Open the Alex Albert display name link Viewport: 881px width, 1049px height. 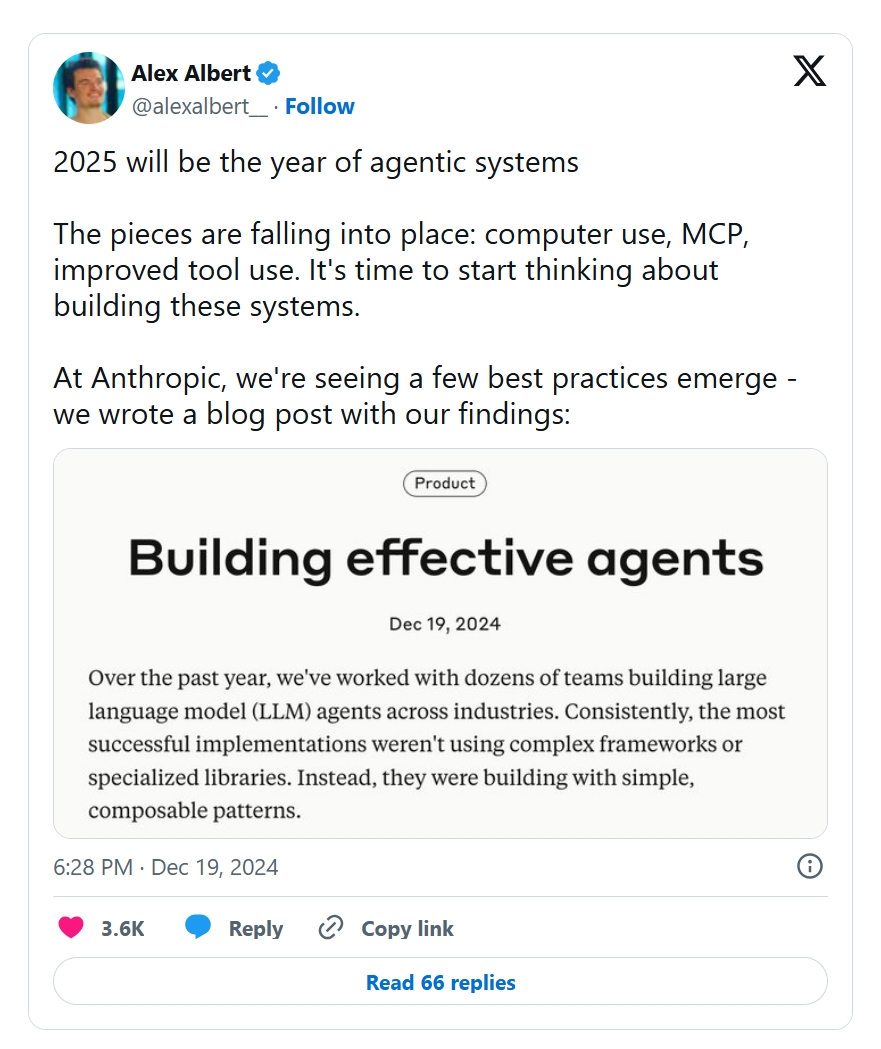coord(191,73)
